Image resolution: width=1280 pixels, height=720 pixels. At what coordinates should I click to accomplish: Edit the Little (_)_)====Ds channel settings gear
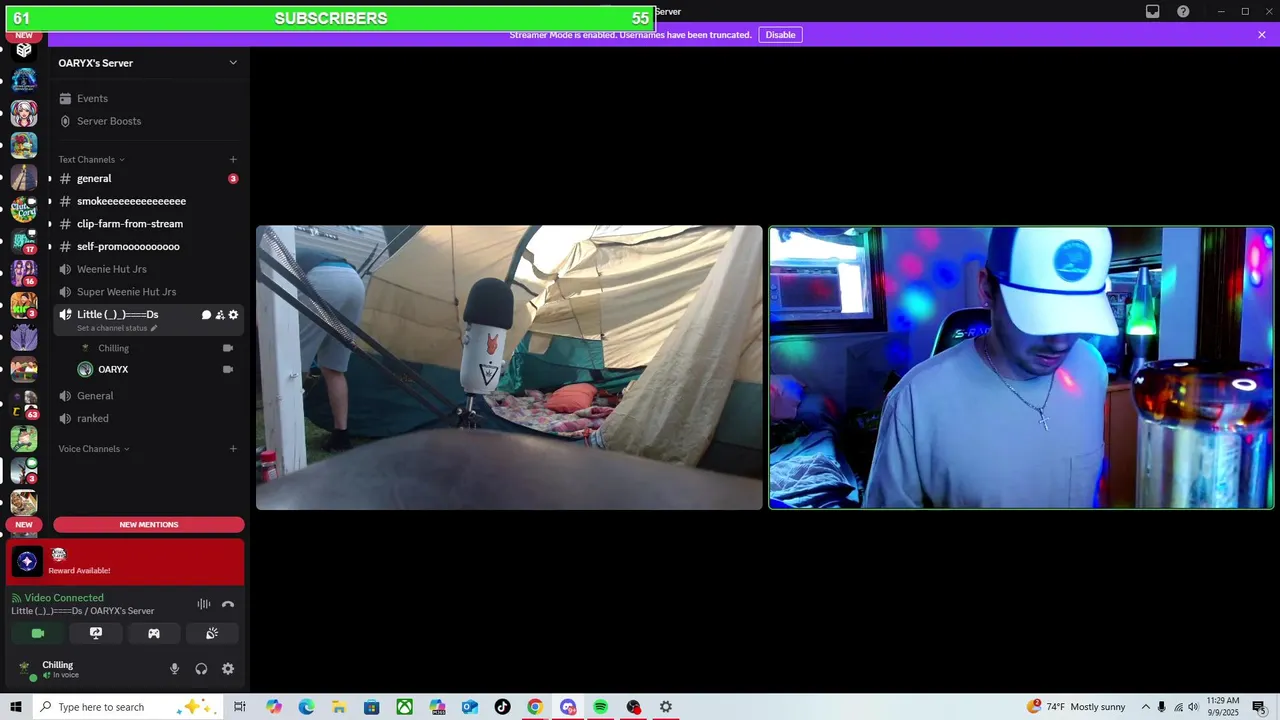pyautogui.click(x=233, y=315)
